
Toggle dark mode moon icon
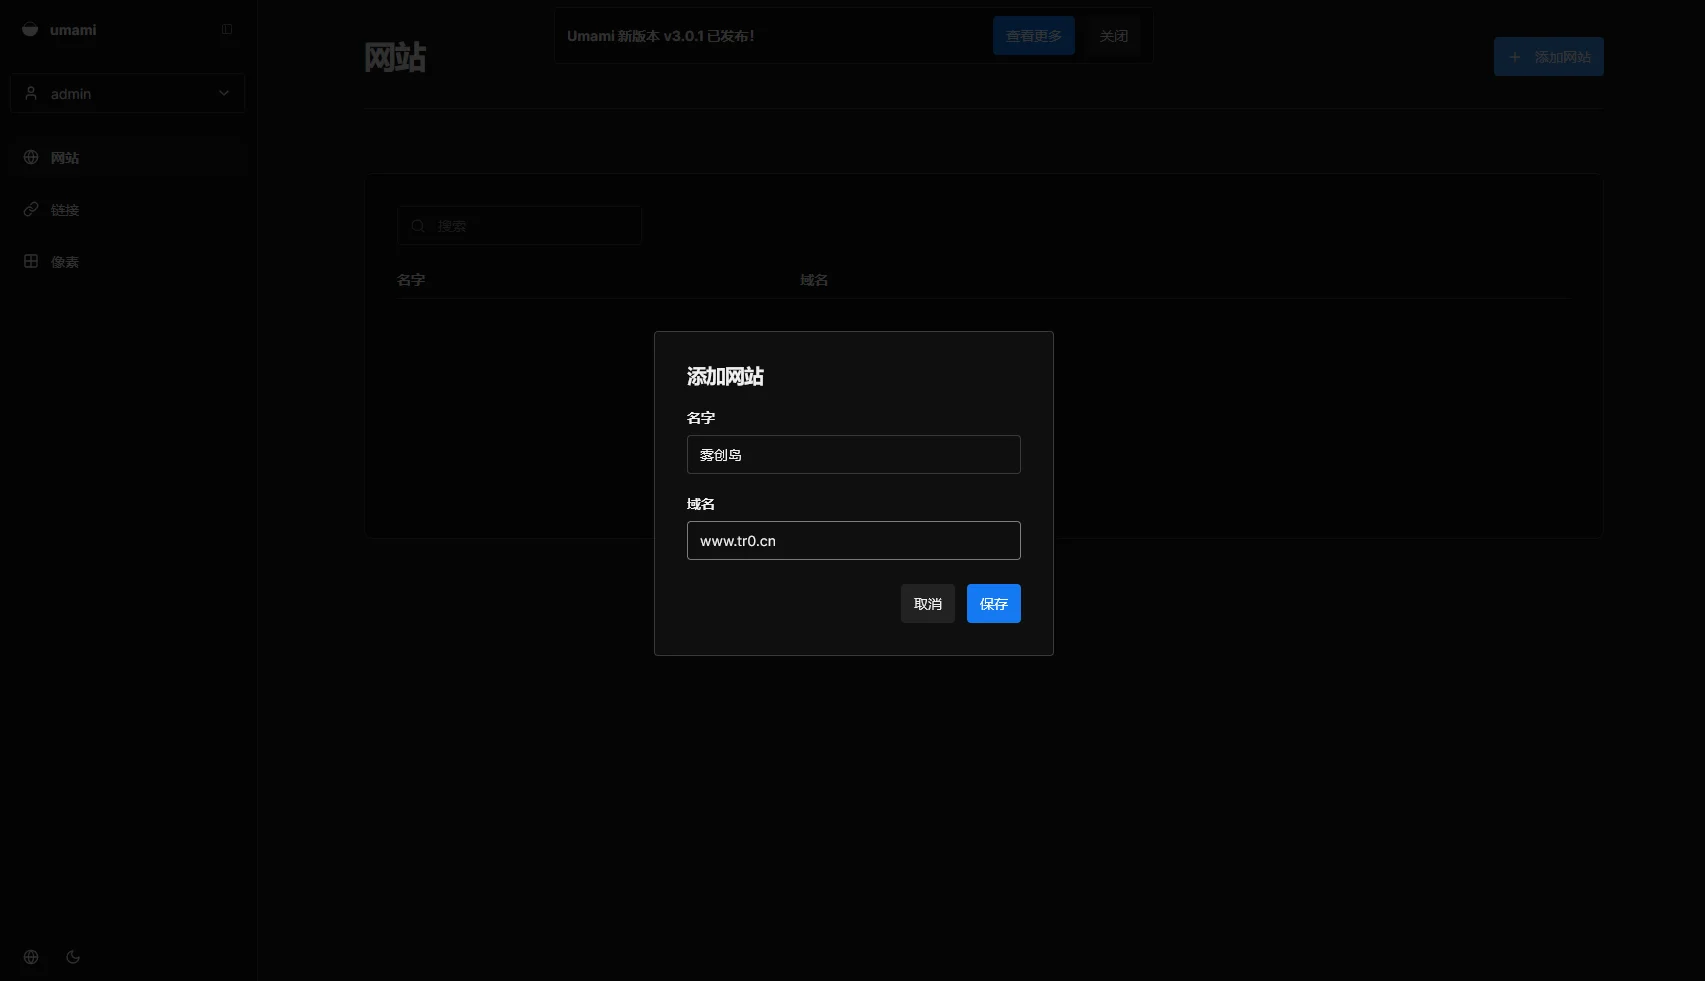coord(73,957)
